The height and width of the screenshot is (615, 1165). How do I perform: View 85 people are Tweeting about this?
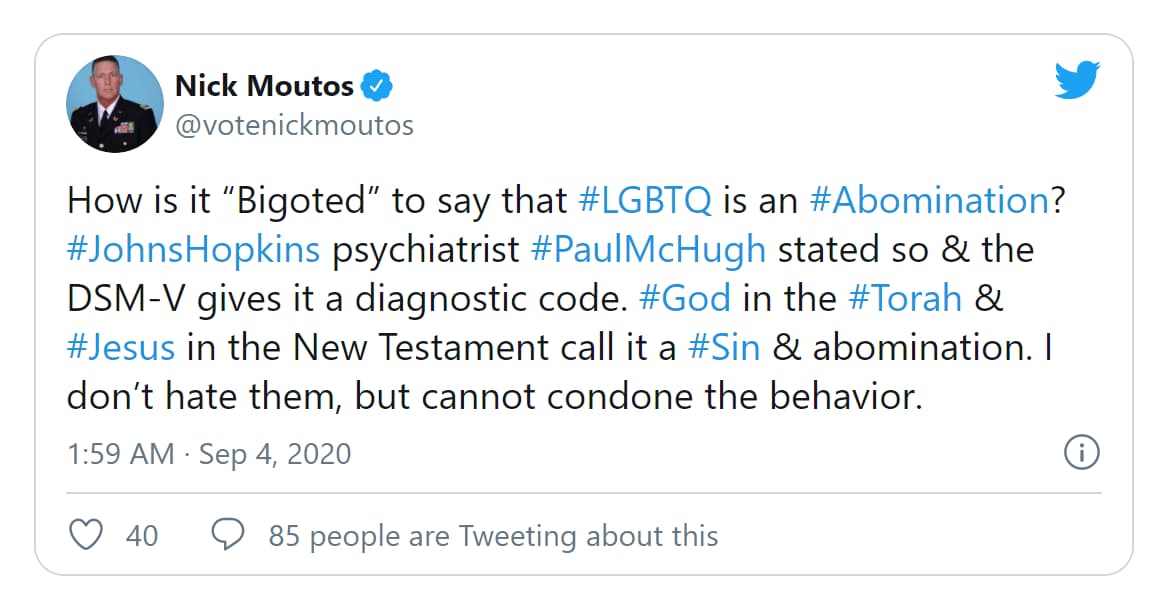493,536
